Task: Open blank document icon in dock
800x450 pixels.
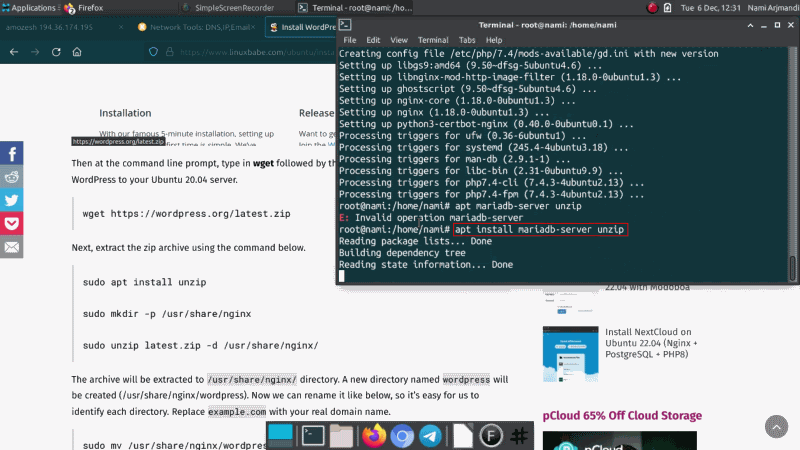Action: pyautogui.click(x=463, y=436)
